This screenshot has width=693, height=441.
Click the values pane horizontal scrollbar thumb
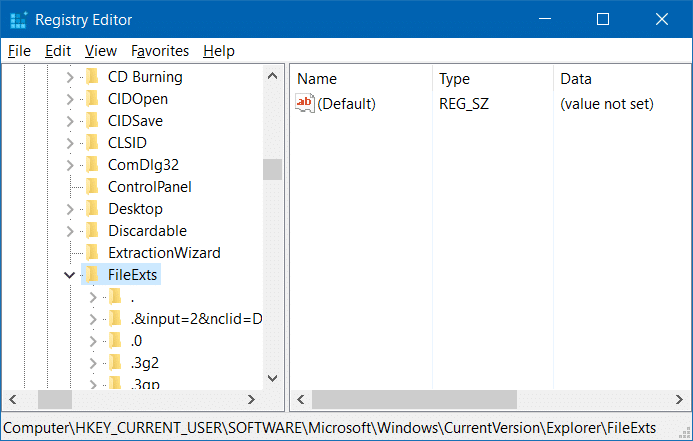click(x=414, y=400)
